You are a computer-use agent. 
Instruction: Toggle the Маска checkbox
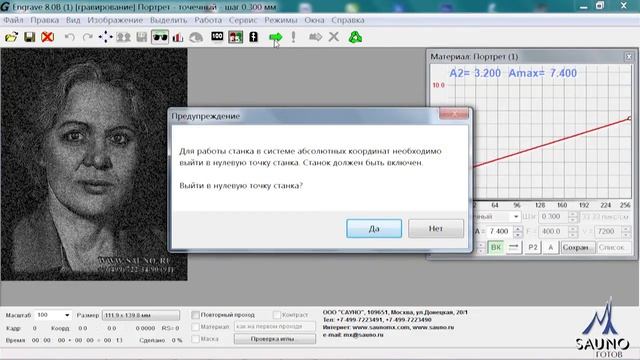point(196,339)
